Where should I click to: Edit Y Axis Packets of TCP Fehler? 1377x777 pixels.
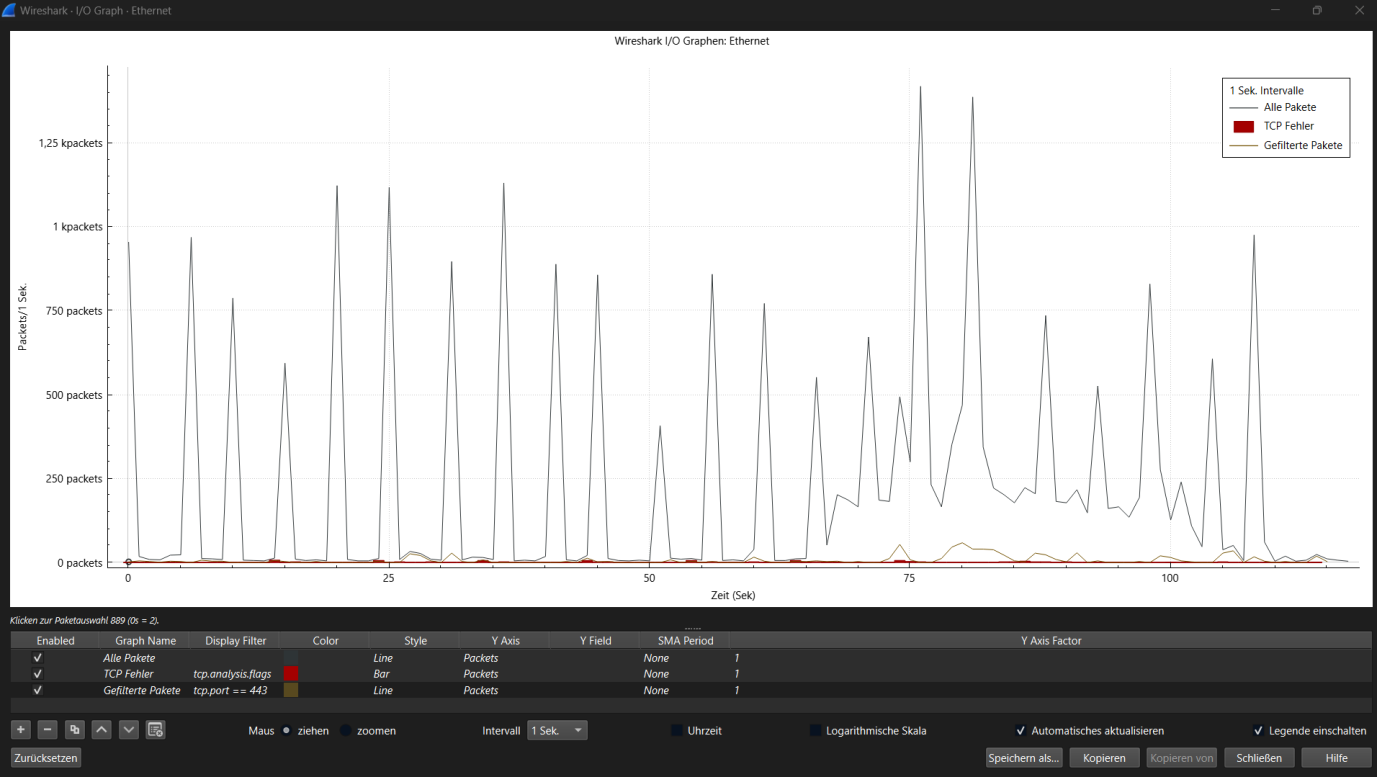[x=504, y=674]
